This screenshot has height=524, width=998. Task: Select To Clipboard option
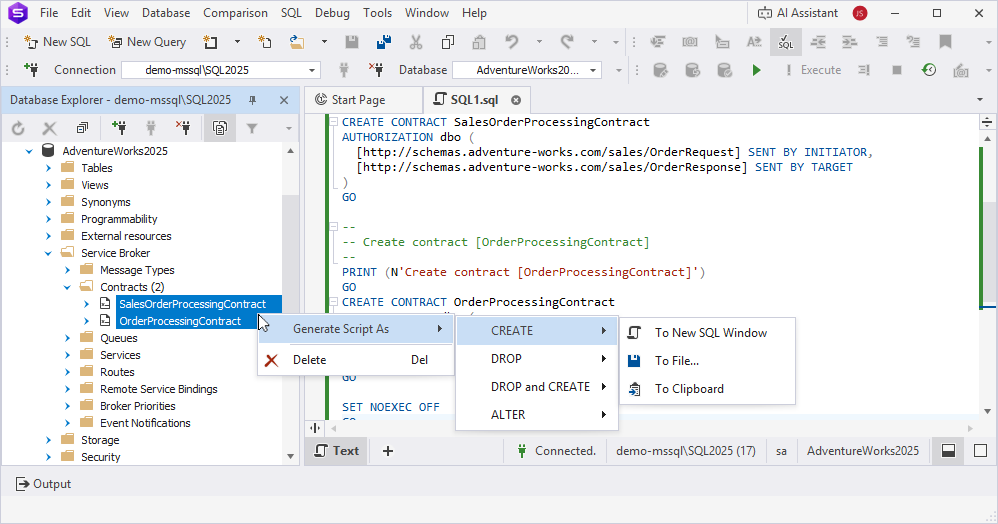707,389
